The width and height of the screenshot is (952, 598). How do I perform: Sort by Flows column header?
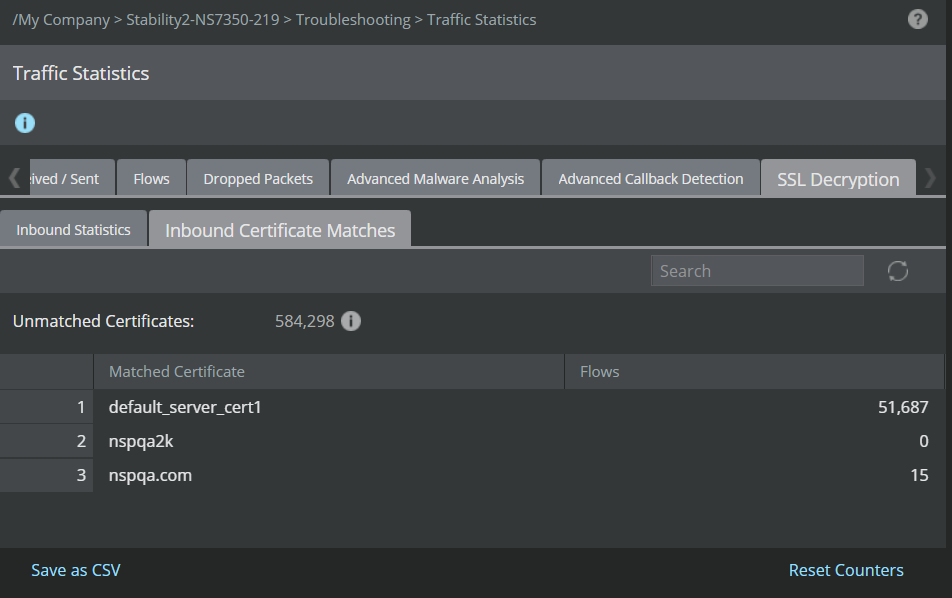click(x=754, y=372)
